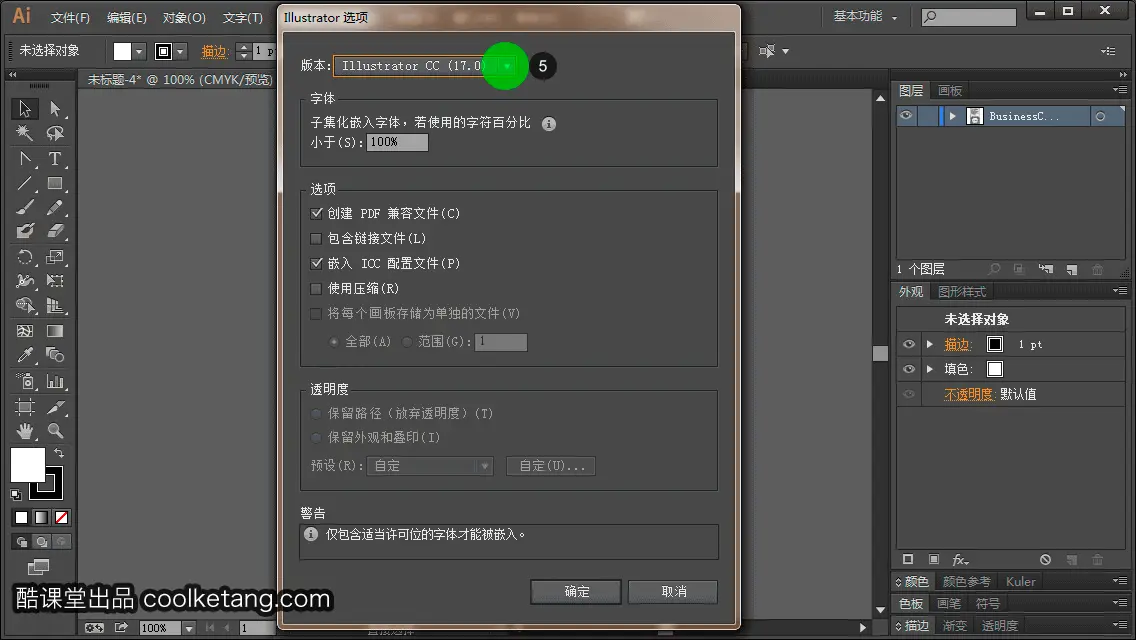Confirm the Illustrator Options dialog with OK
Viewport: 1136px width, 640px height.
point(576,591)
